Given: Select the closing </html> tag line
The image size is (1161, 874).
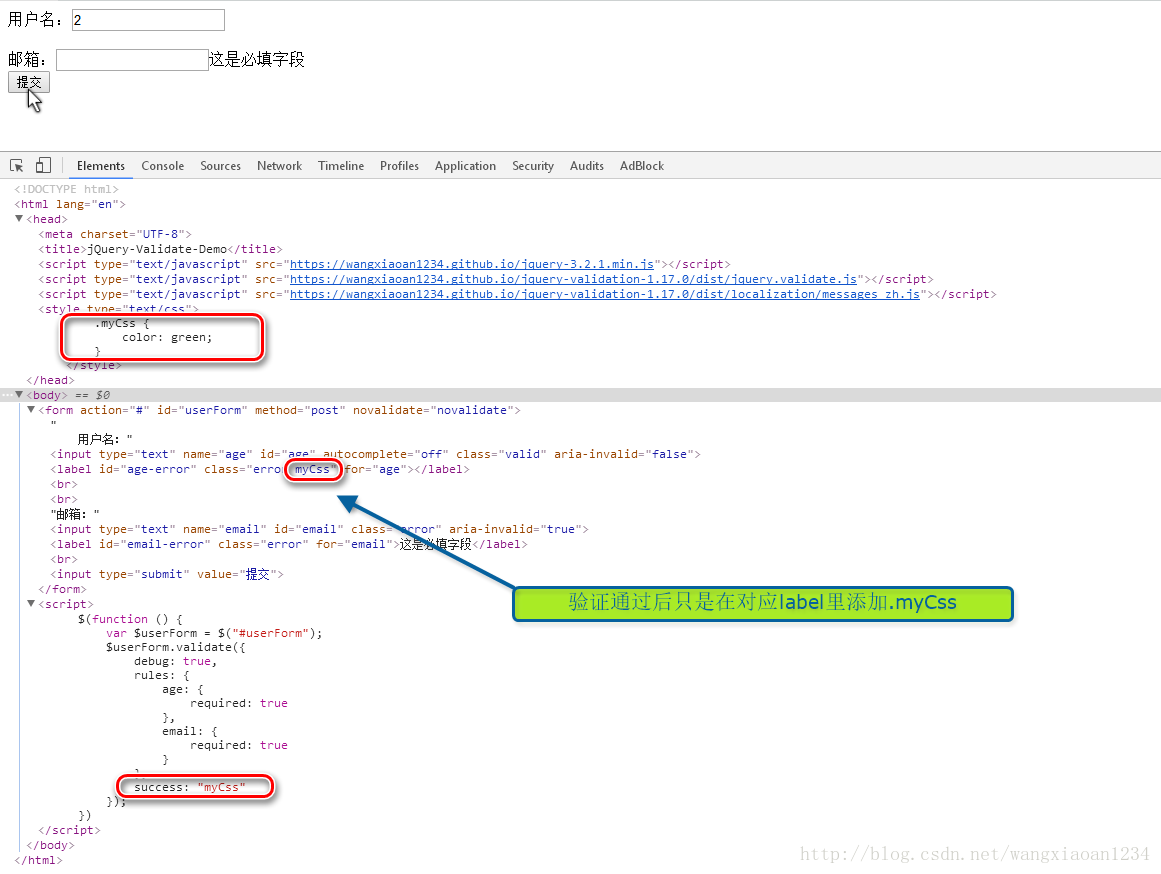Looking at the screenshot, I should tap(39, 860).
